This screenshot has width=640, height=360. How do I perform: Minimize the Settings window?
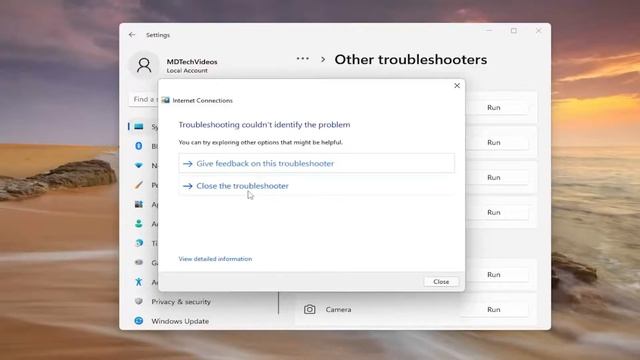[489, 31]
